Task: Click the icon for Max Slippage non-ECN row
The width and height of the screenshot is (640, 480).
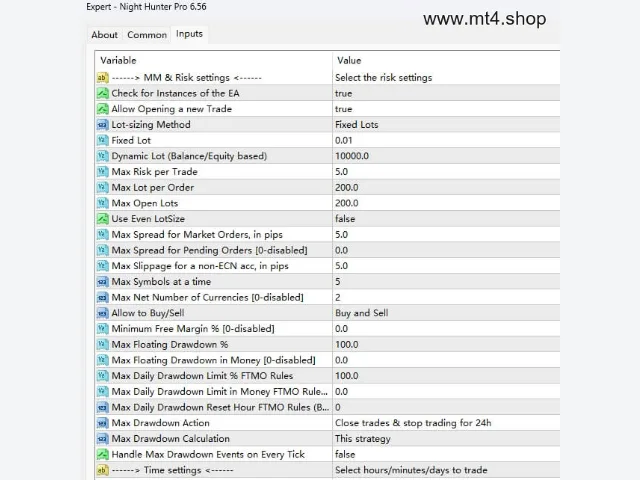Action: click(102, 266)
